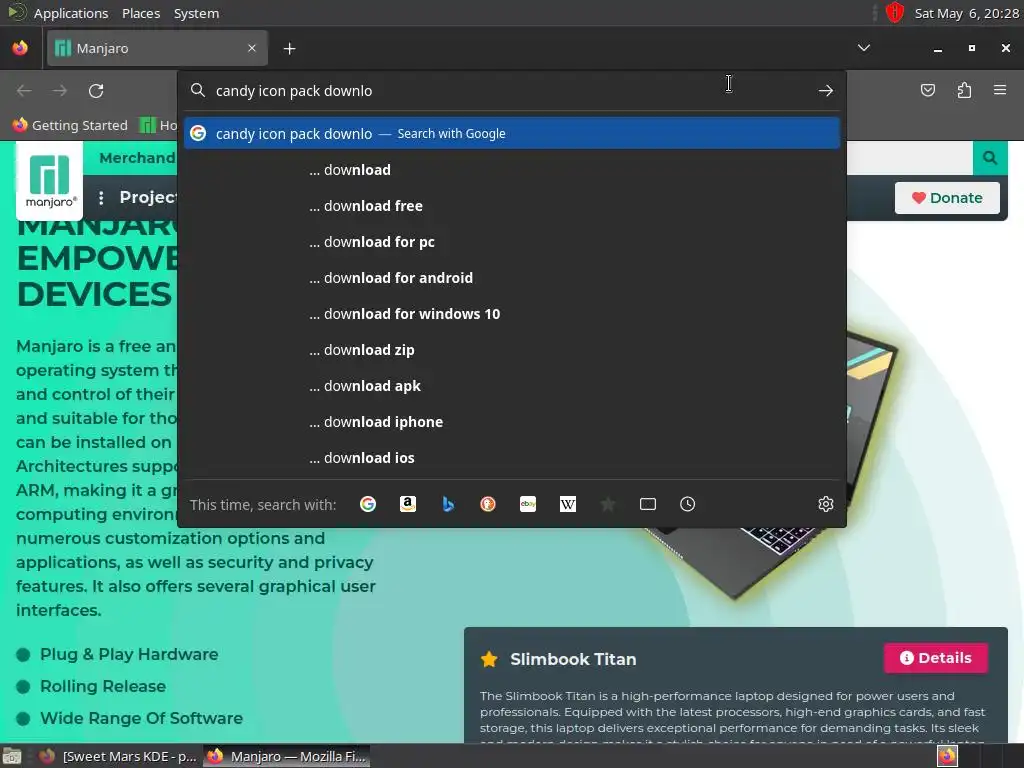Click the reload page button
The image size is (1024, 768).
coord(96,91)
